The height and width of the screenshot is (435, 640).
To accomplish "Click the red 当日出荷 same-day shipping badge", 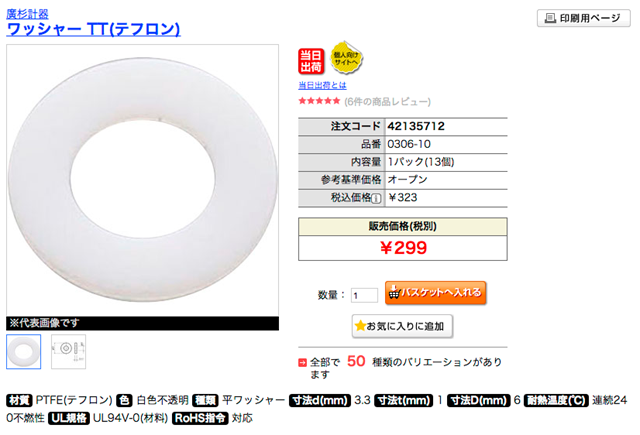I will (x=311, y=61).
